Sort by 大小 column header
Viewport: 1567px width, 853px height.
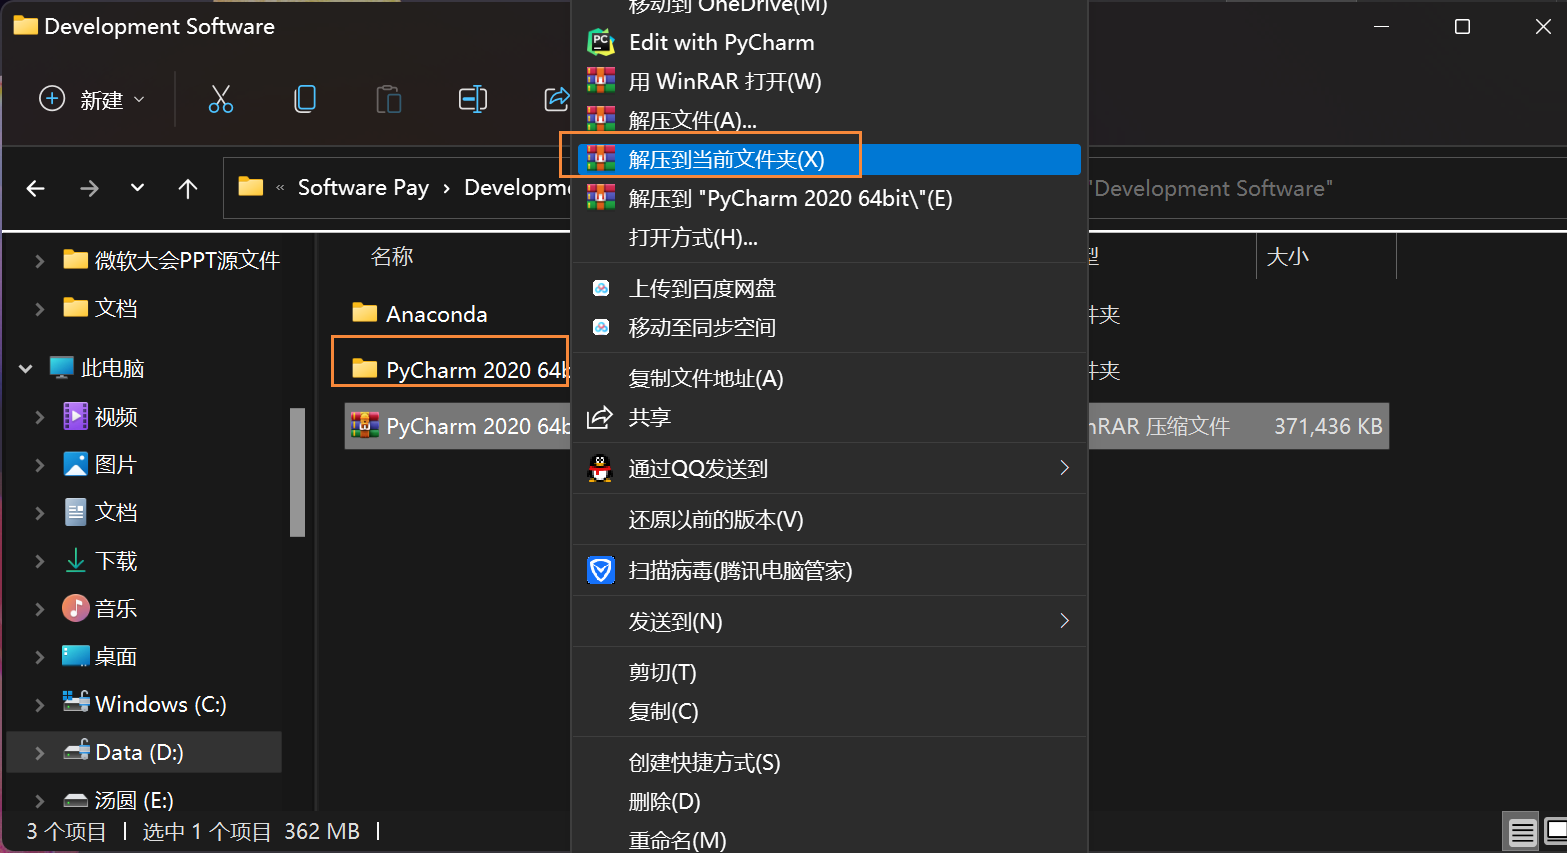(1288, 257)
